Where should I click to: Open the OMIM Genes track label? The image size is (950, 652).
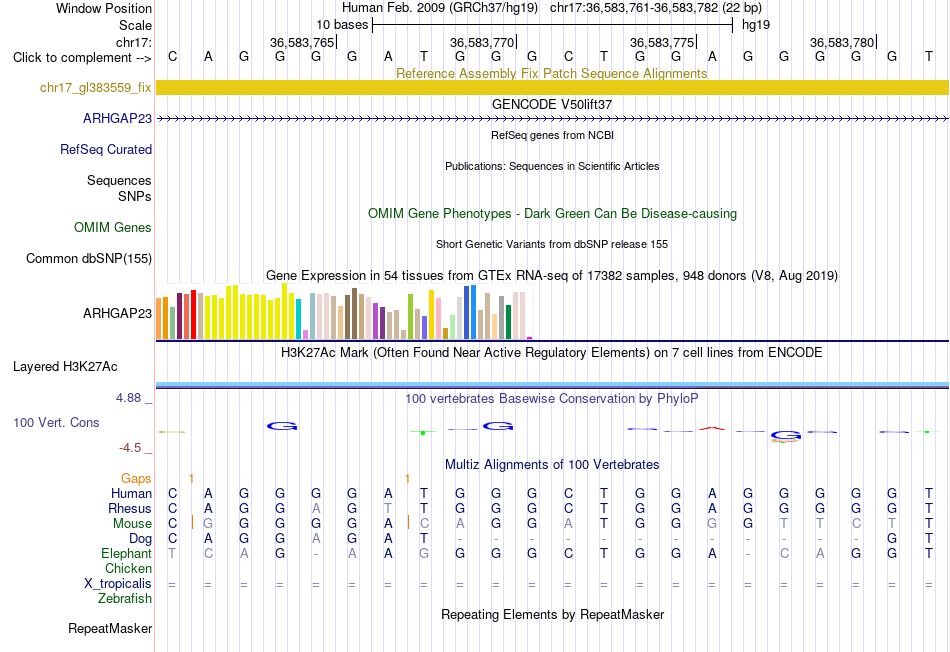(113, 227)
